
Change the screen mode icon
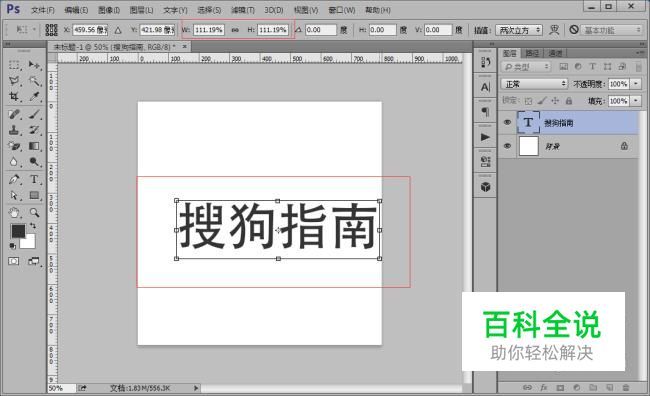coord(34,261)
